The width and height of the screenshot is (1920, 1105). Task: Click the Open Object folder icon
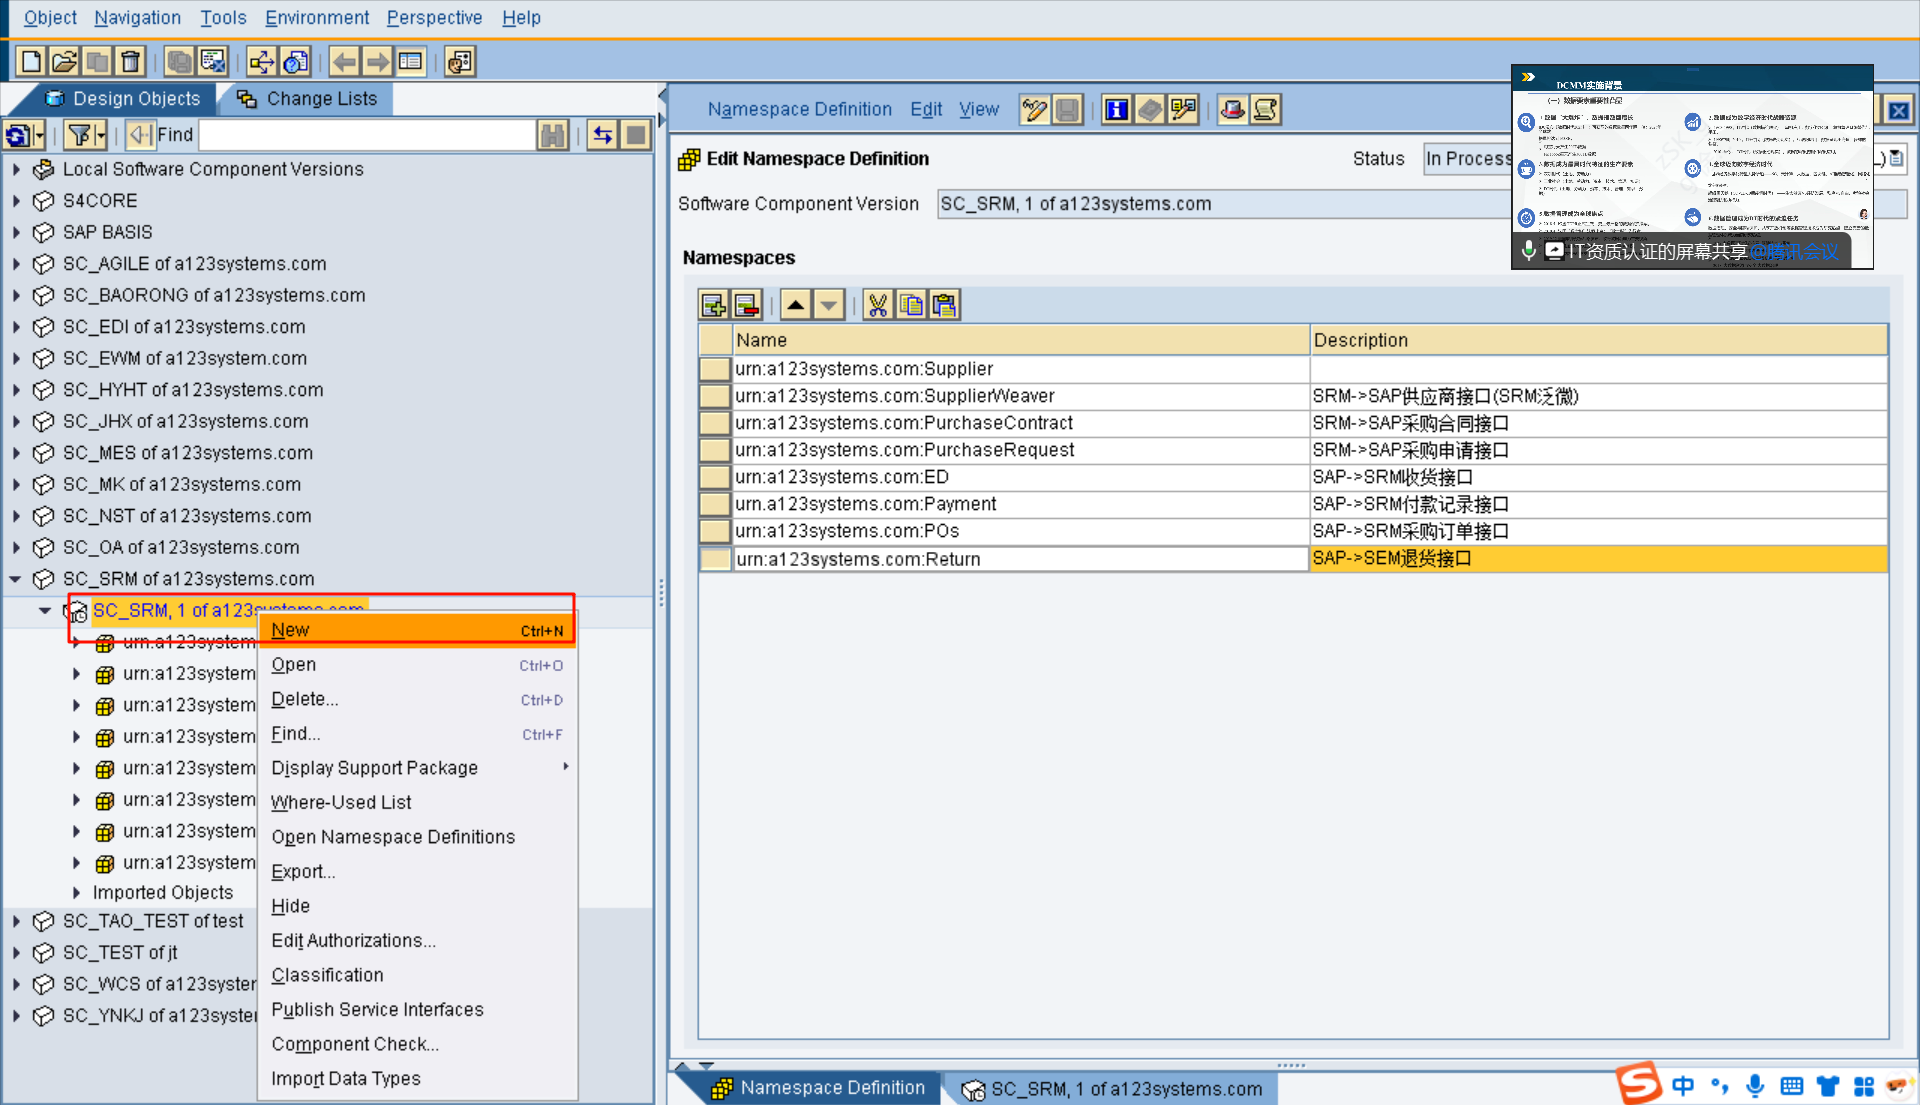click(64, 62)
